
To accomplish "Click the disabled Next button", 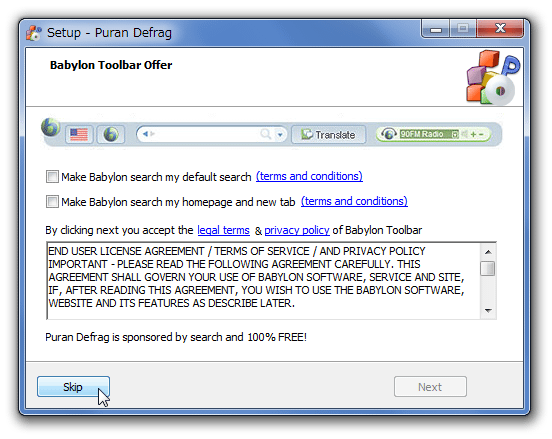I will (x=430, y=387).
